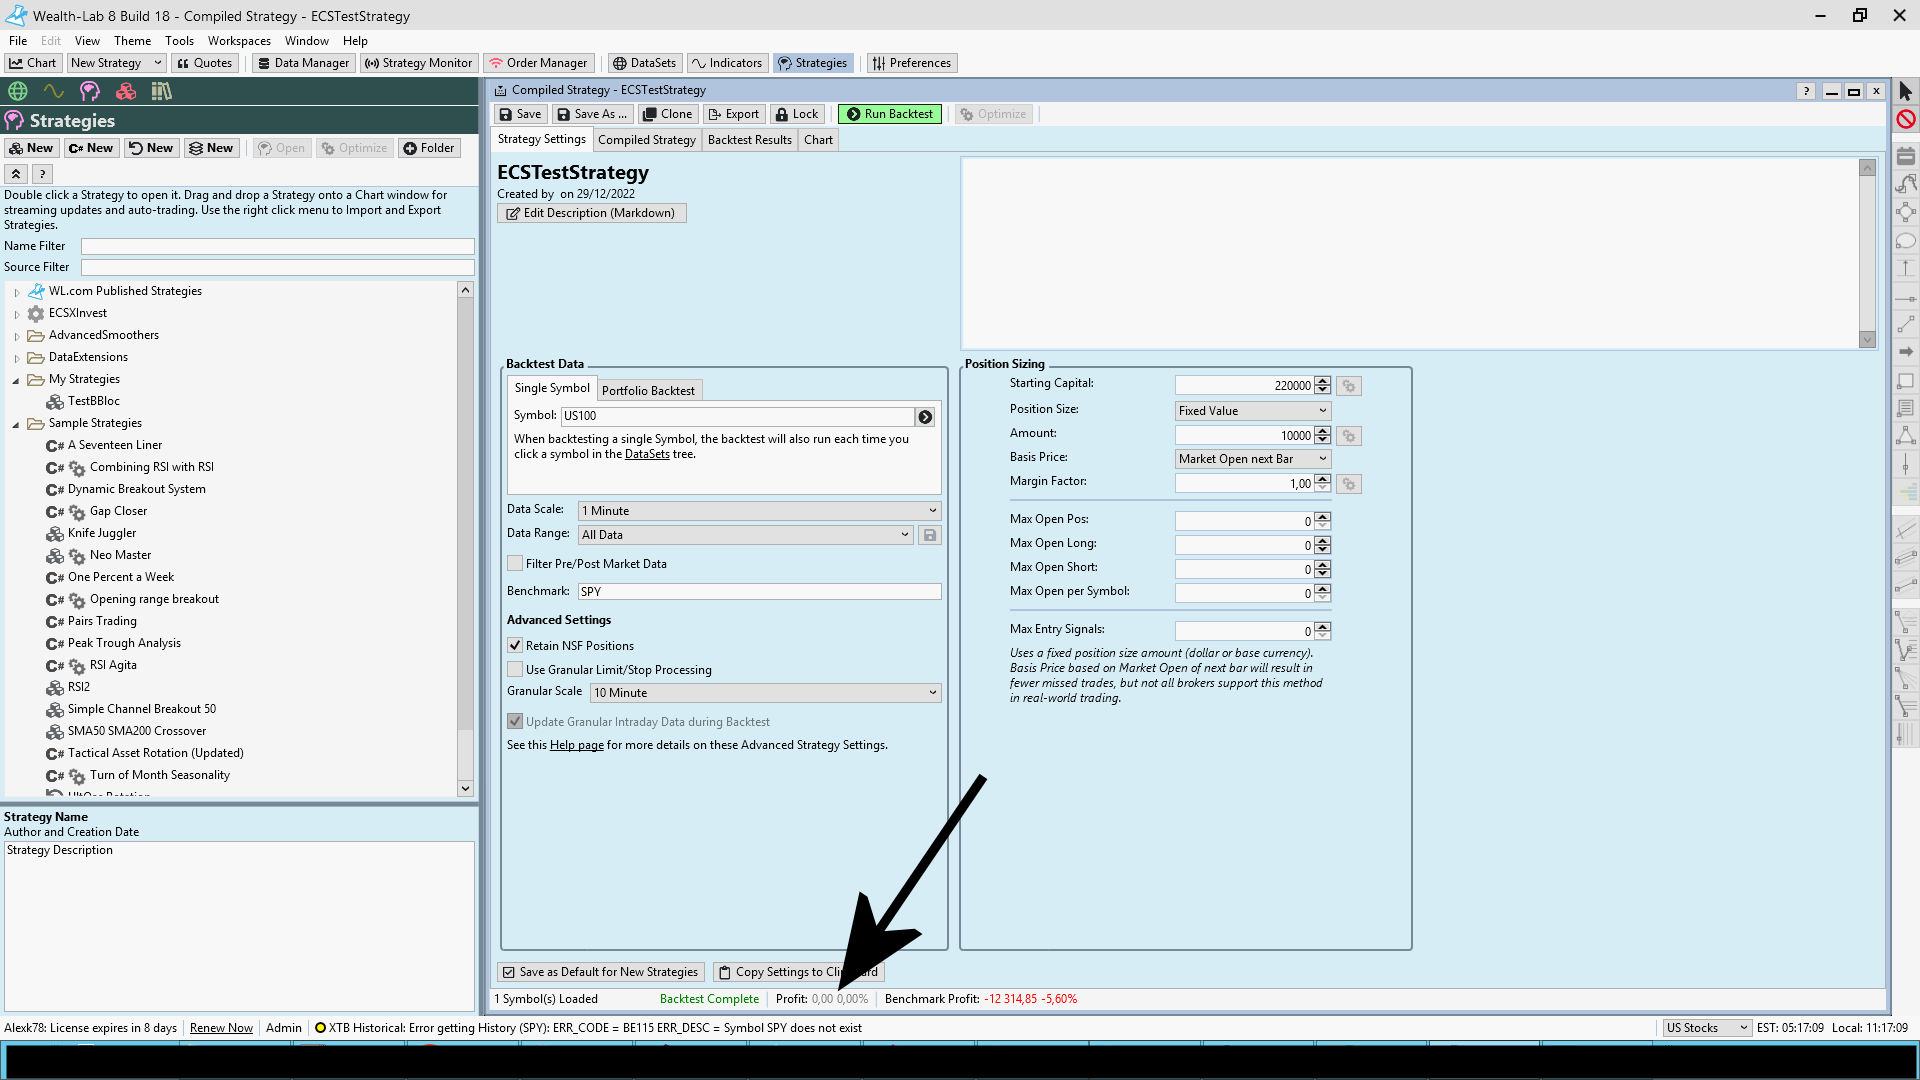Click the Symbol go arrow icon
This screenshot has height=1080, width=1920.
[926, 417]
